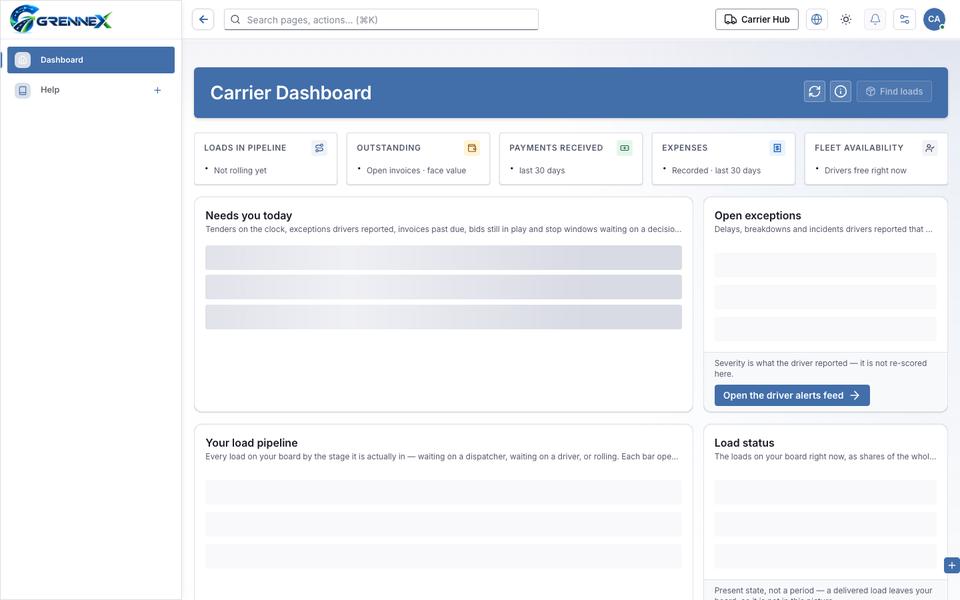The height and width of the screenshot is (600, 960).
Task: Click the Fleet Availability card icon
Action: pos(929,148)
